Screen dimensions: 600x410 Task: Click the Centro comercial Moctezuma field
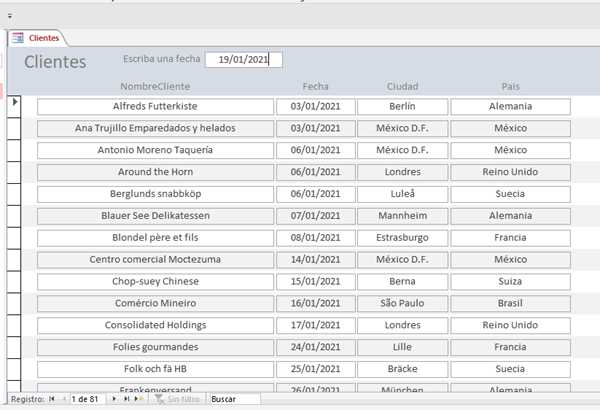pos(155,260)
